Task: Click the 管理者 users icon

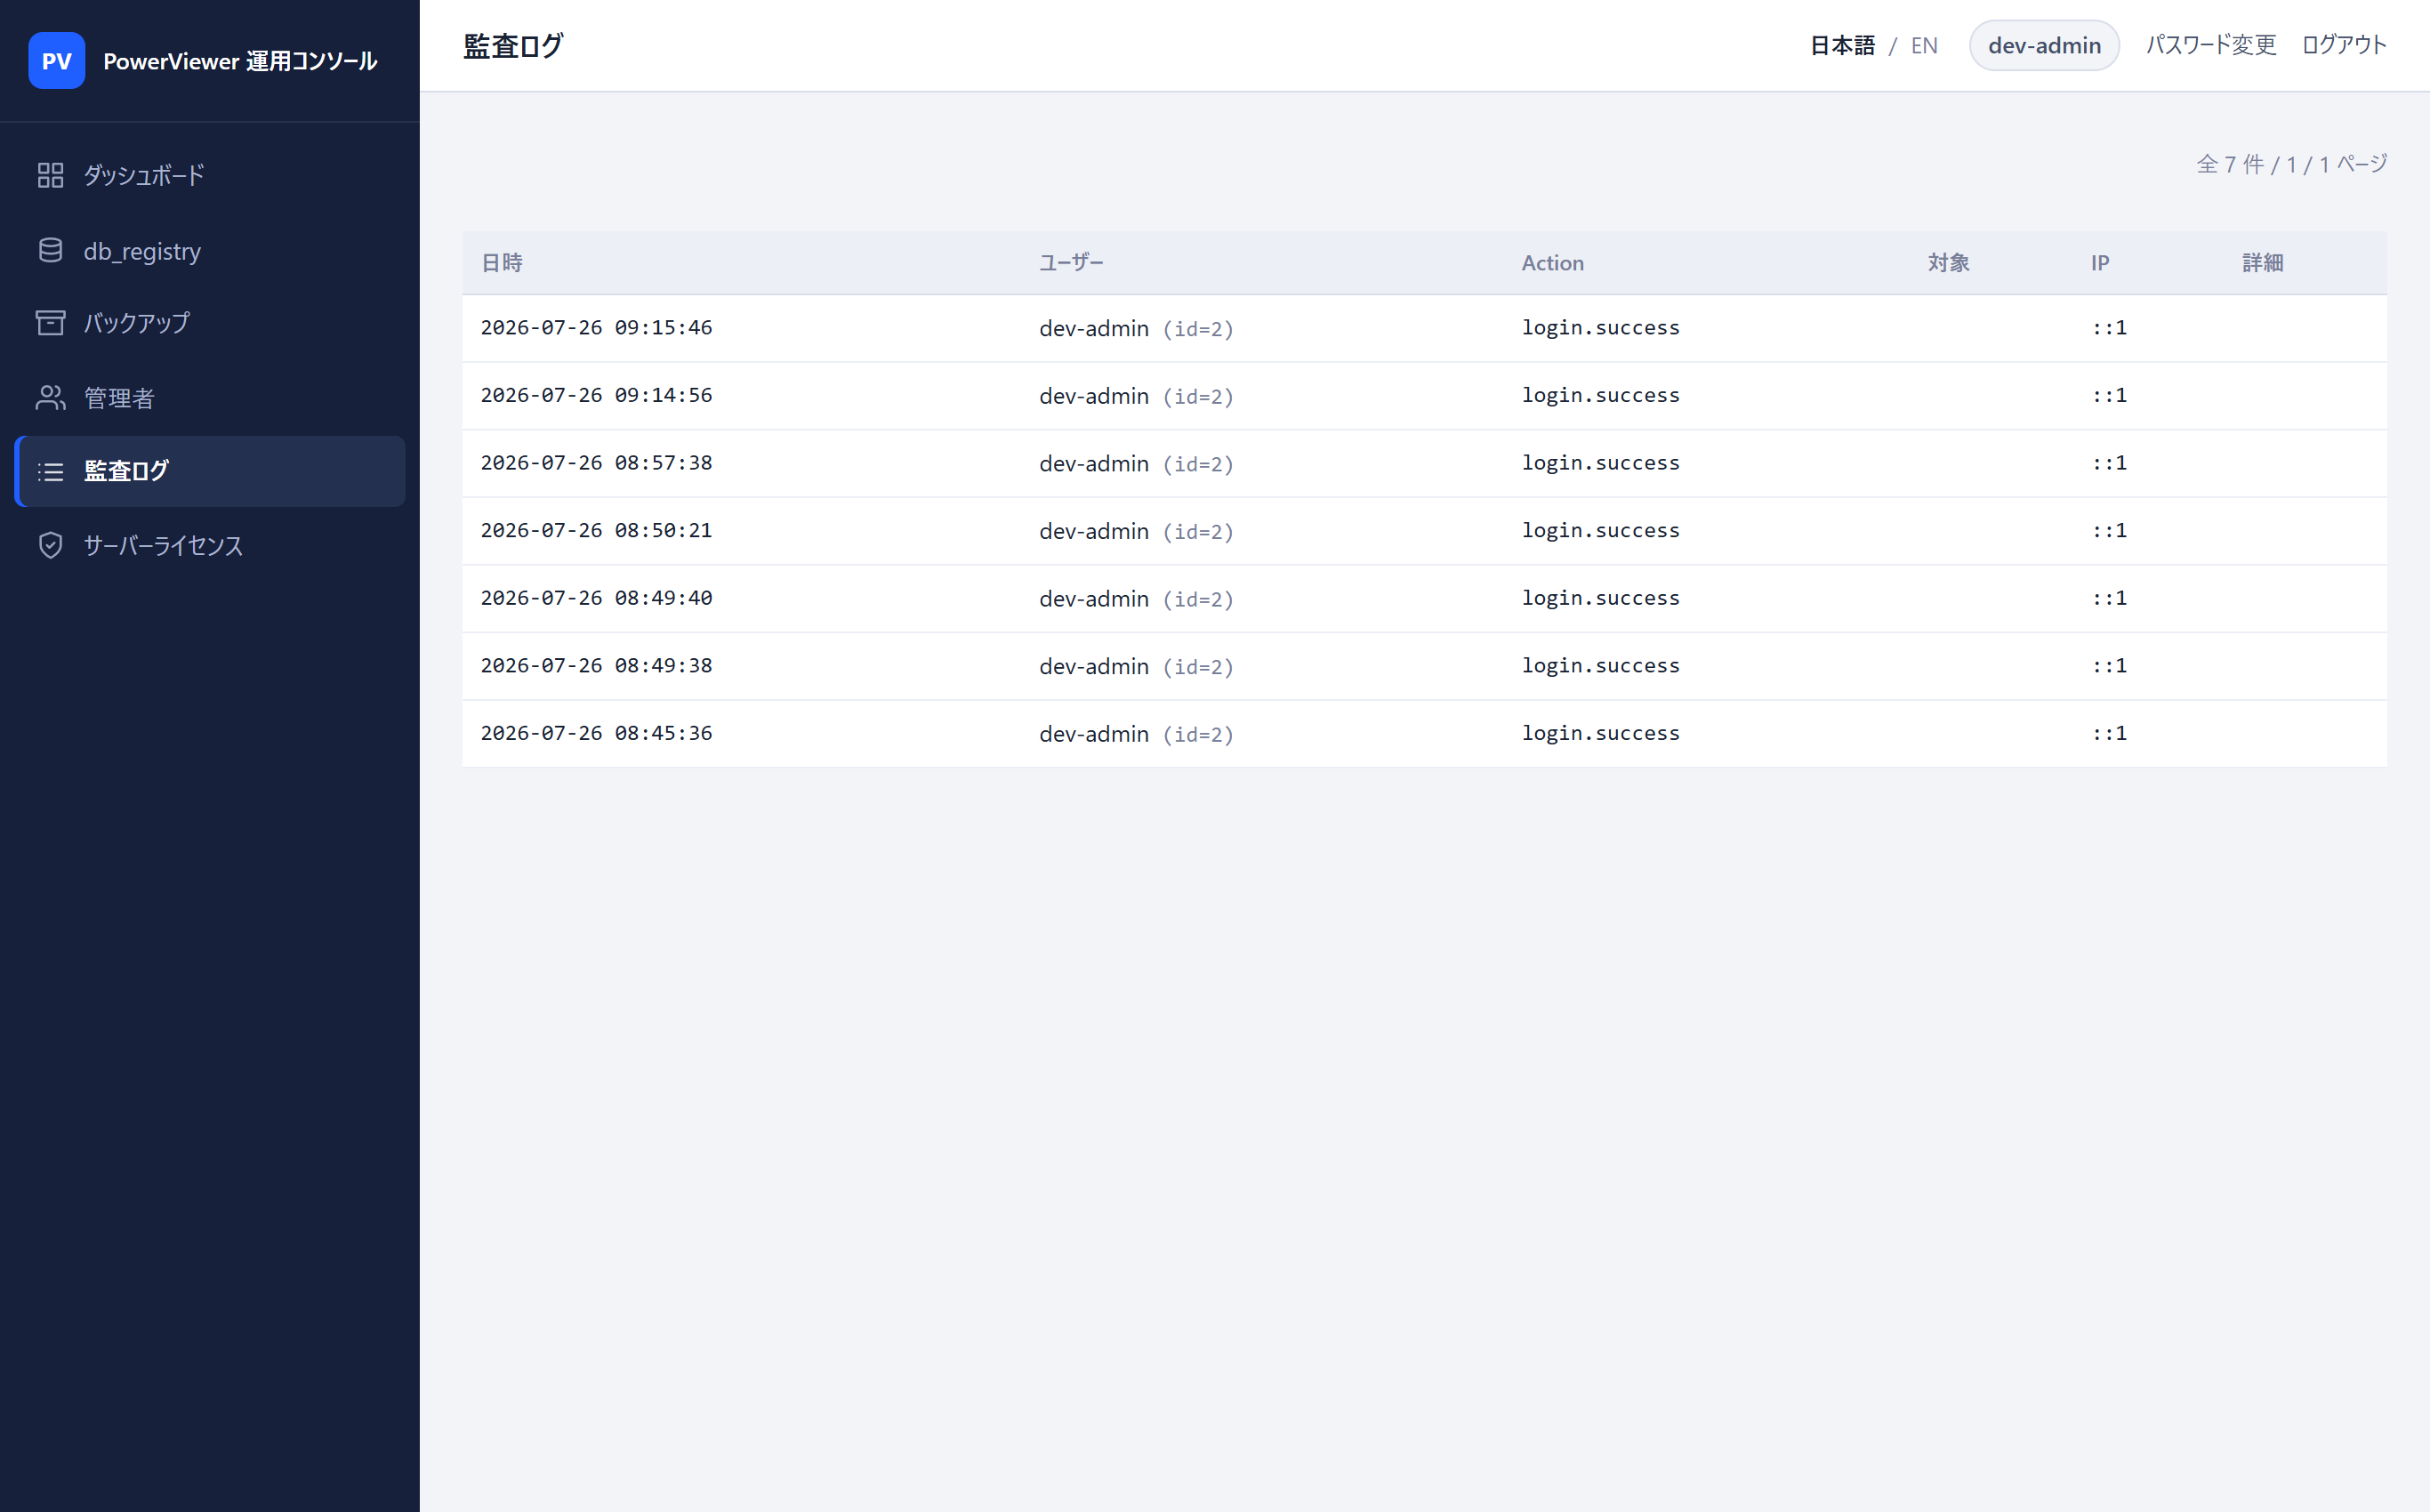Action: point(50,398)
